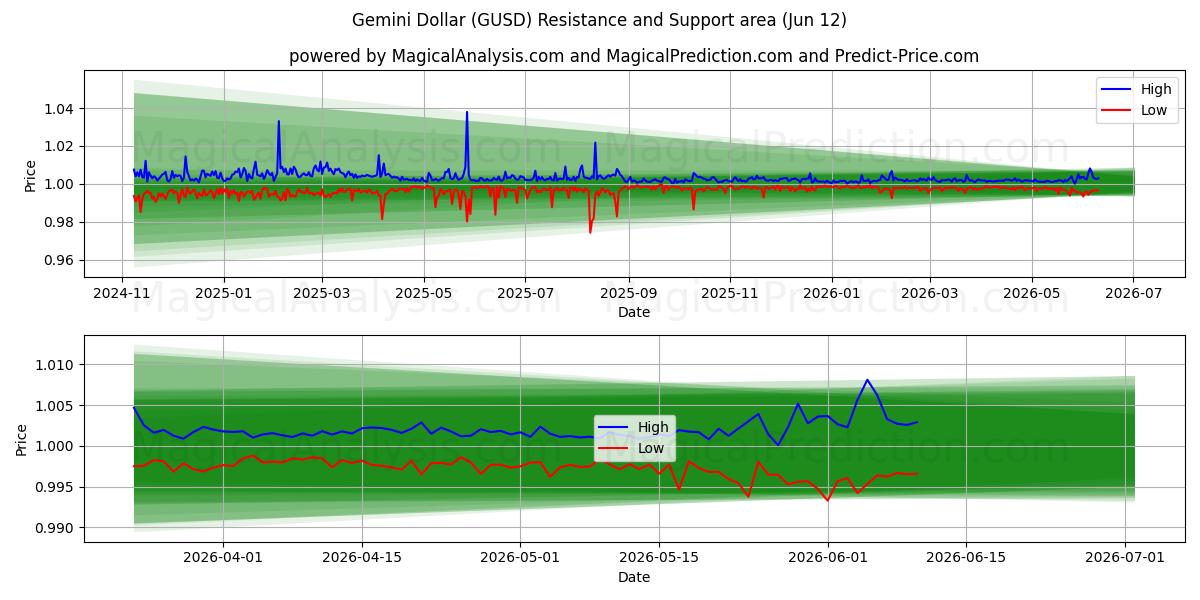
Task: Click the bottom chart y-axis value '1.005'
Action: click(x=56, y=405)
